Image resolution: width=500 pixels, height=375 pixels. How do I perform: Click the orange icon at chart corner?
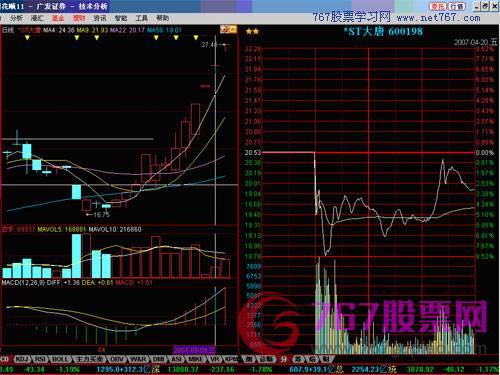(228, 30)
